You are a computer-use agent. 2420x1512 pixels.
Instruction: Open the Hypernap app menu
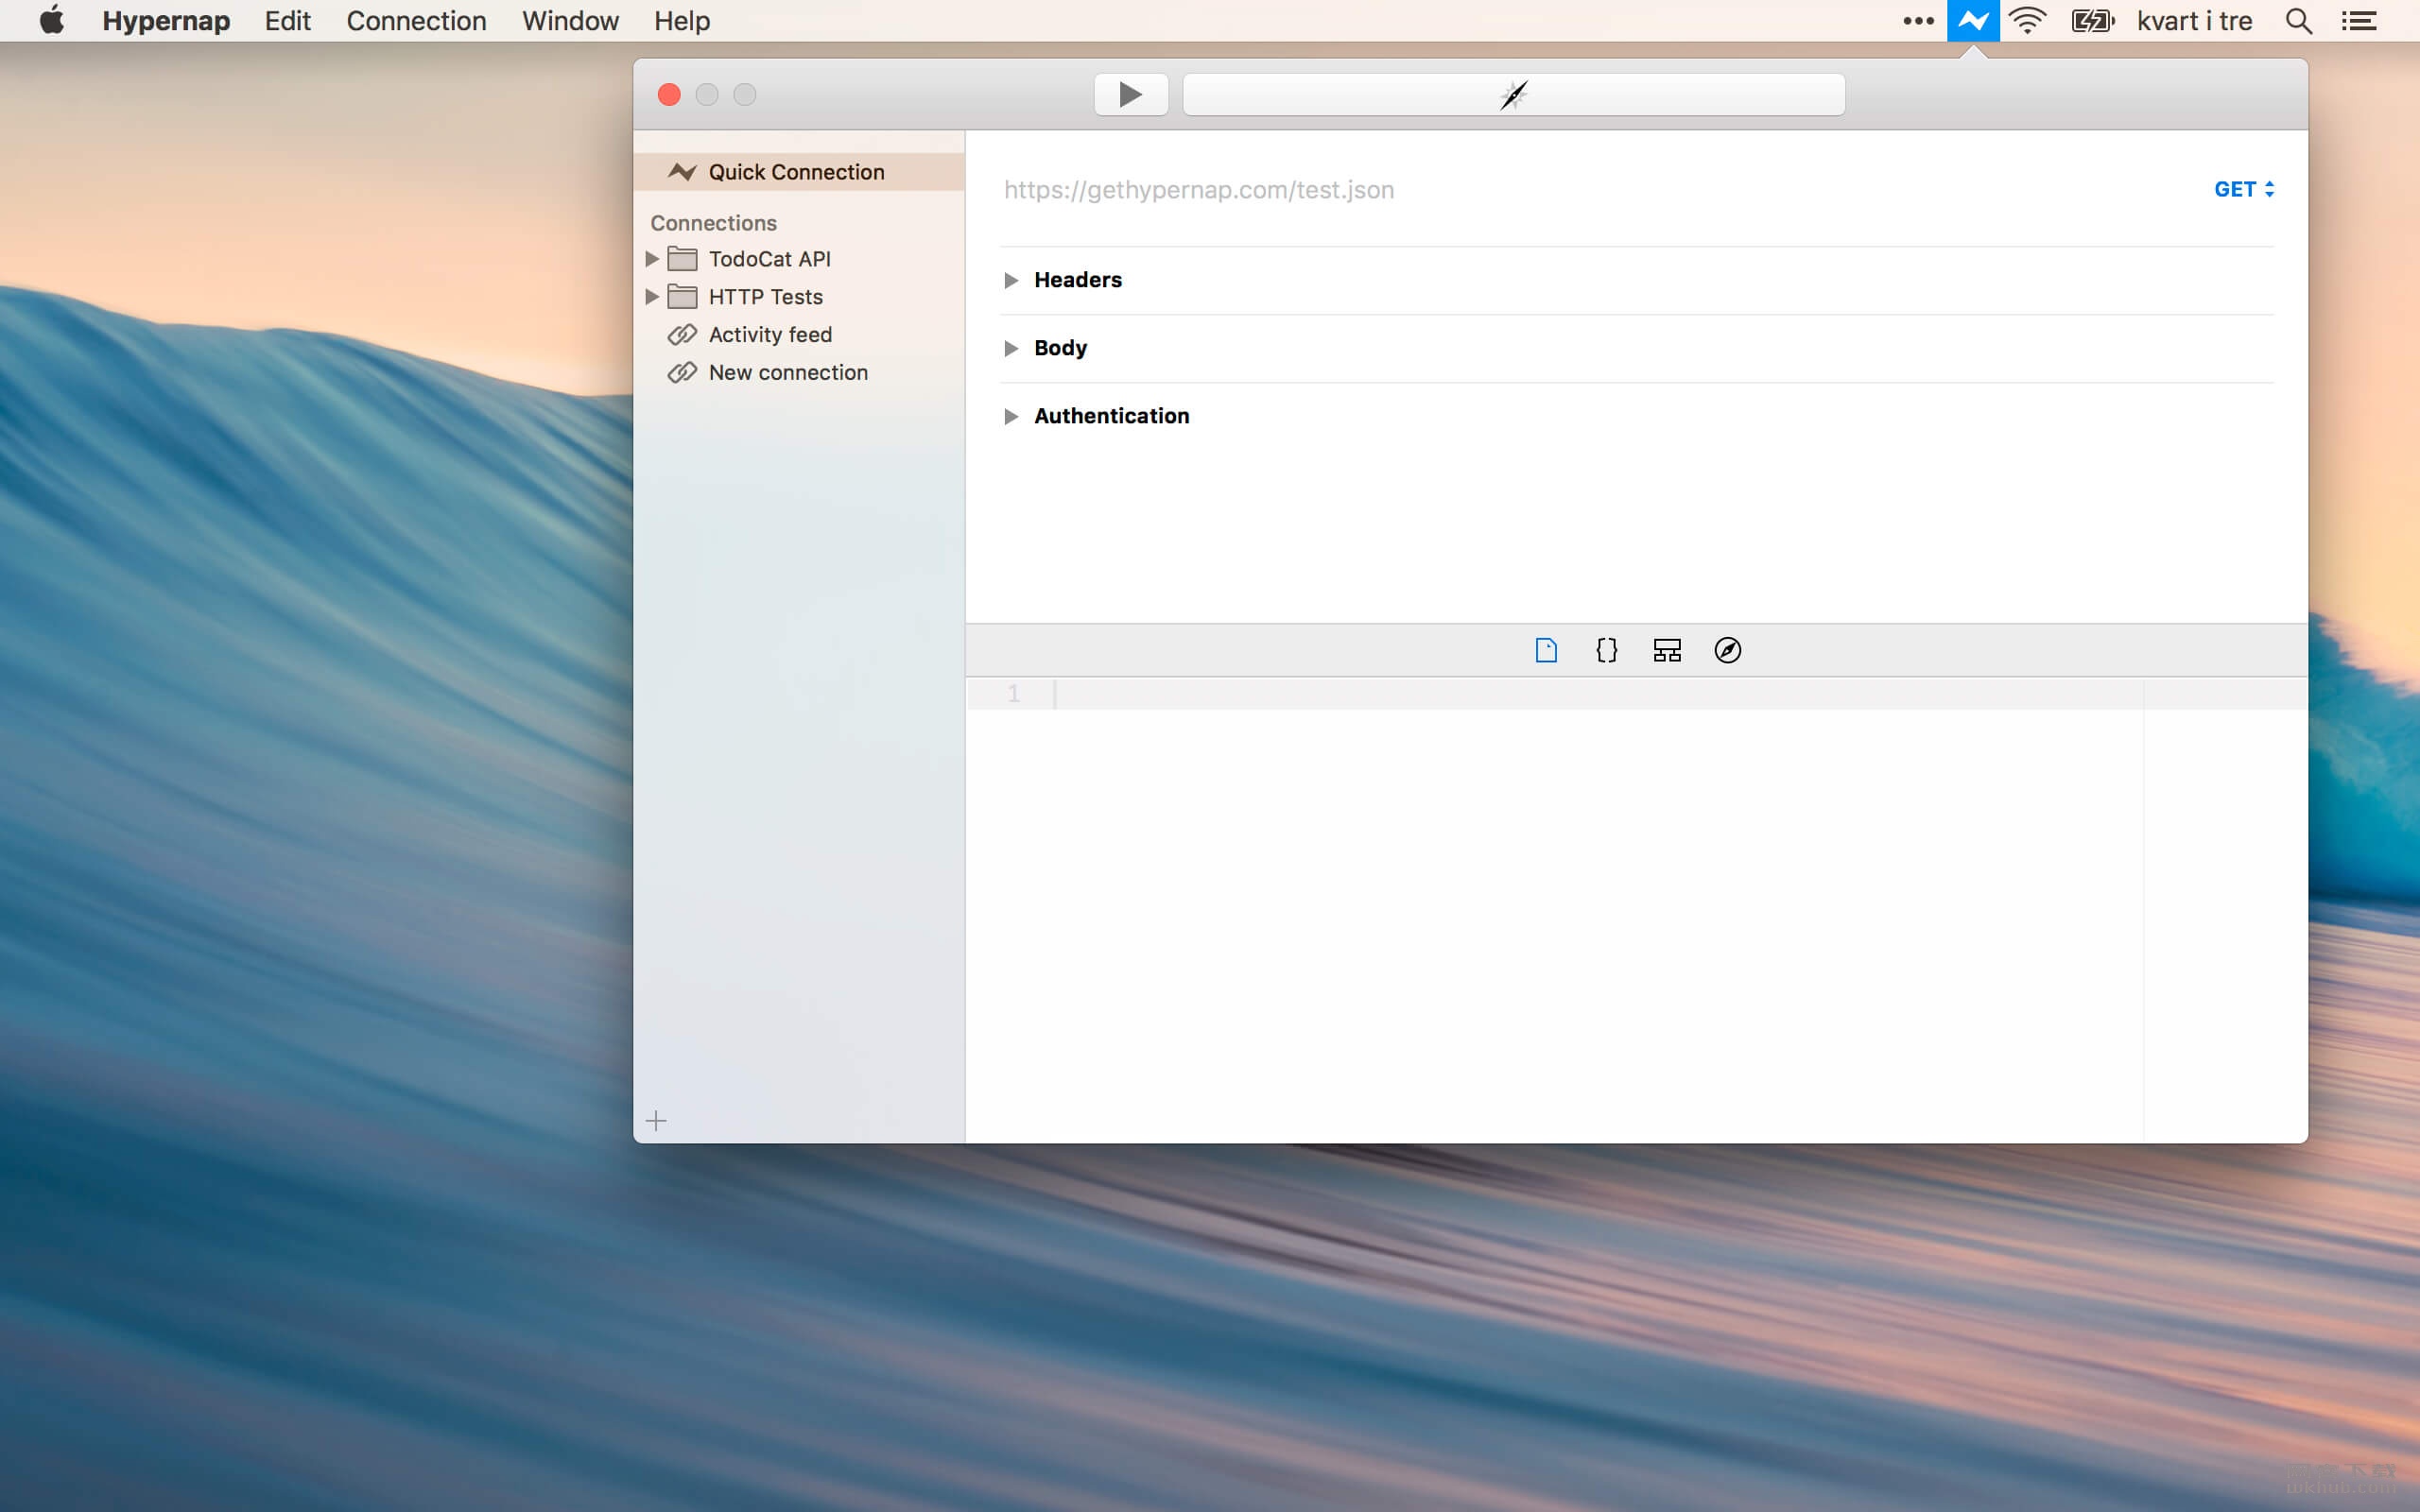(166, 20)
